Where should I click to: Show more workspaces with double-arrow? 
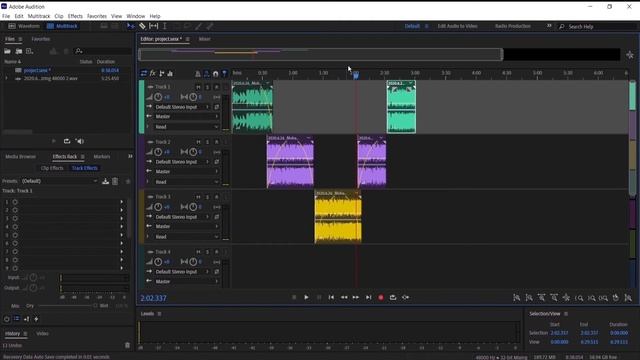[x=549, y=26]
